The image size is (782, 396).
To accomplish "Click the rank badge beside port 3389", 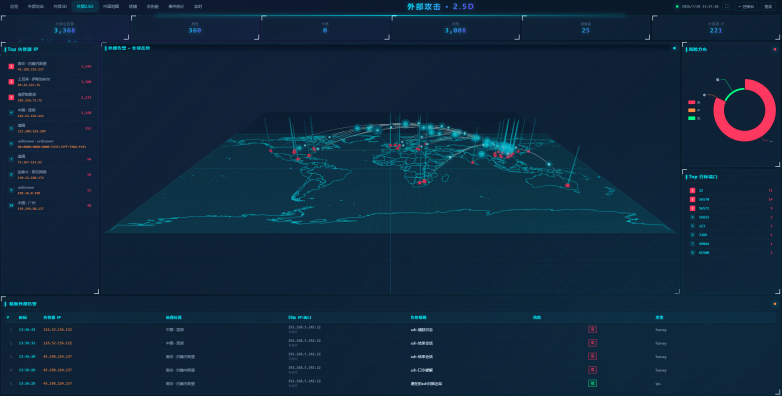I will click(x=692, y=235).
